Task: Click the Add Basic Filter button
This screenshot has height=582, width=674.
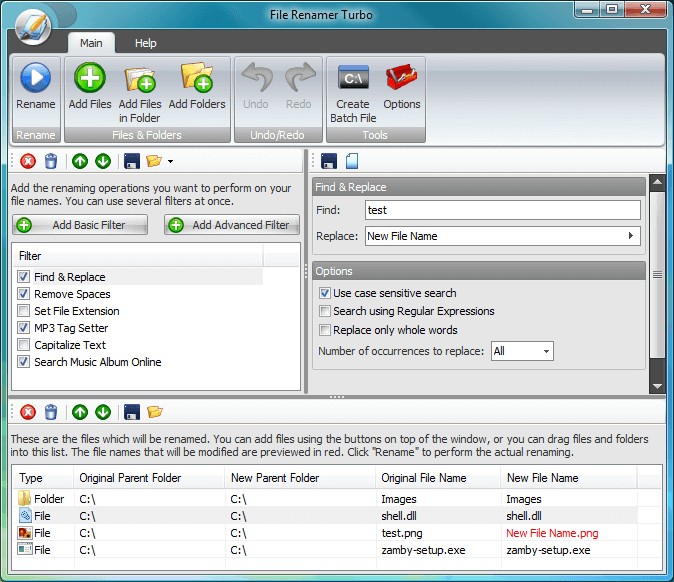Action: pyautogui.click(x=80, y=225)
